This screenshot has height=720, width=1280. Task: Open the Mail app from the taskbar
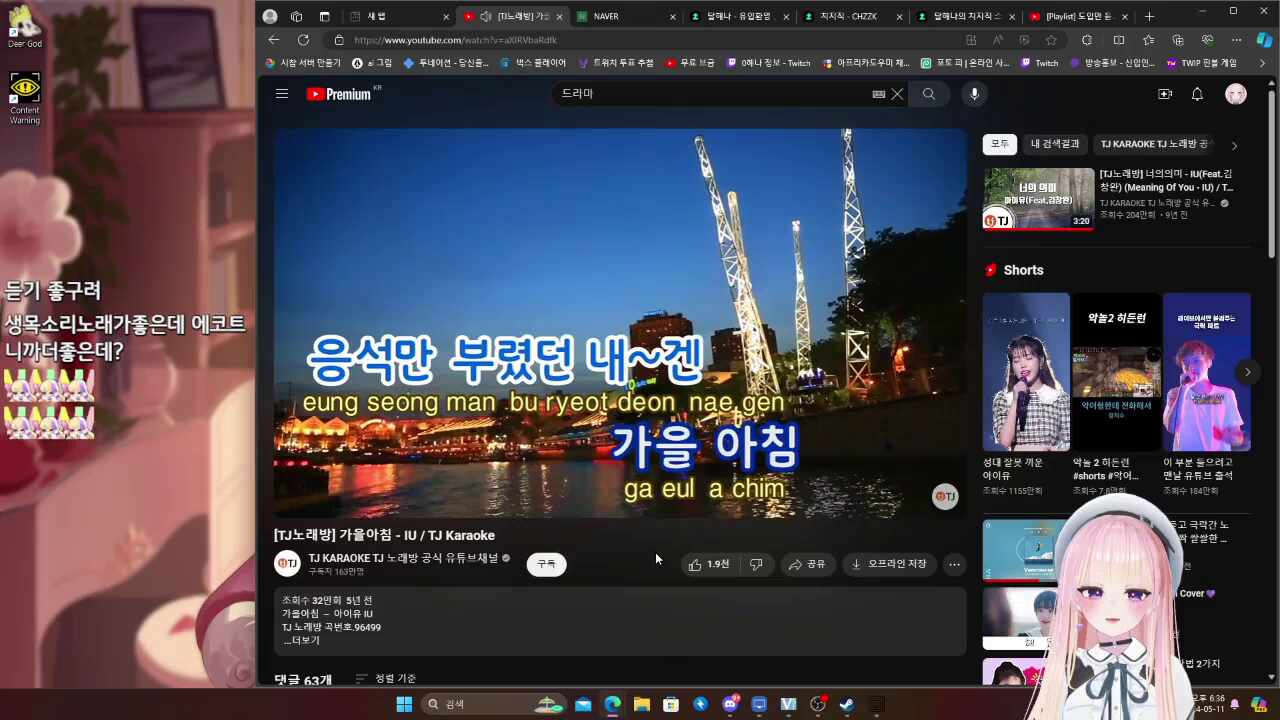(x=583, y=704)
